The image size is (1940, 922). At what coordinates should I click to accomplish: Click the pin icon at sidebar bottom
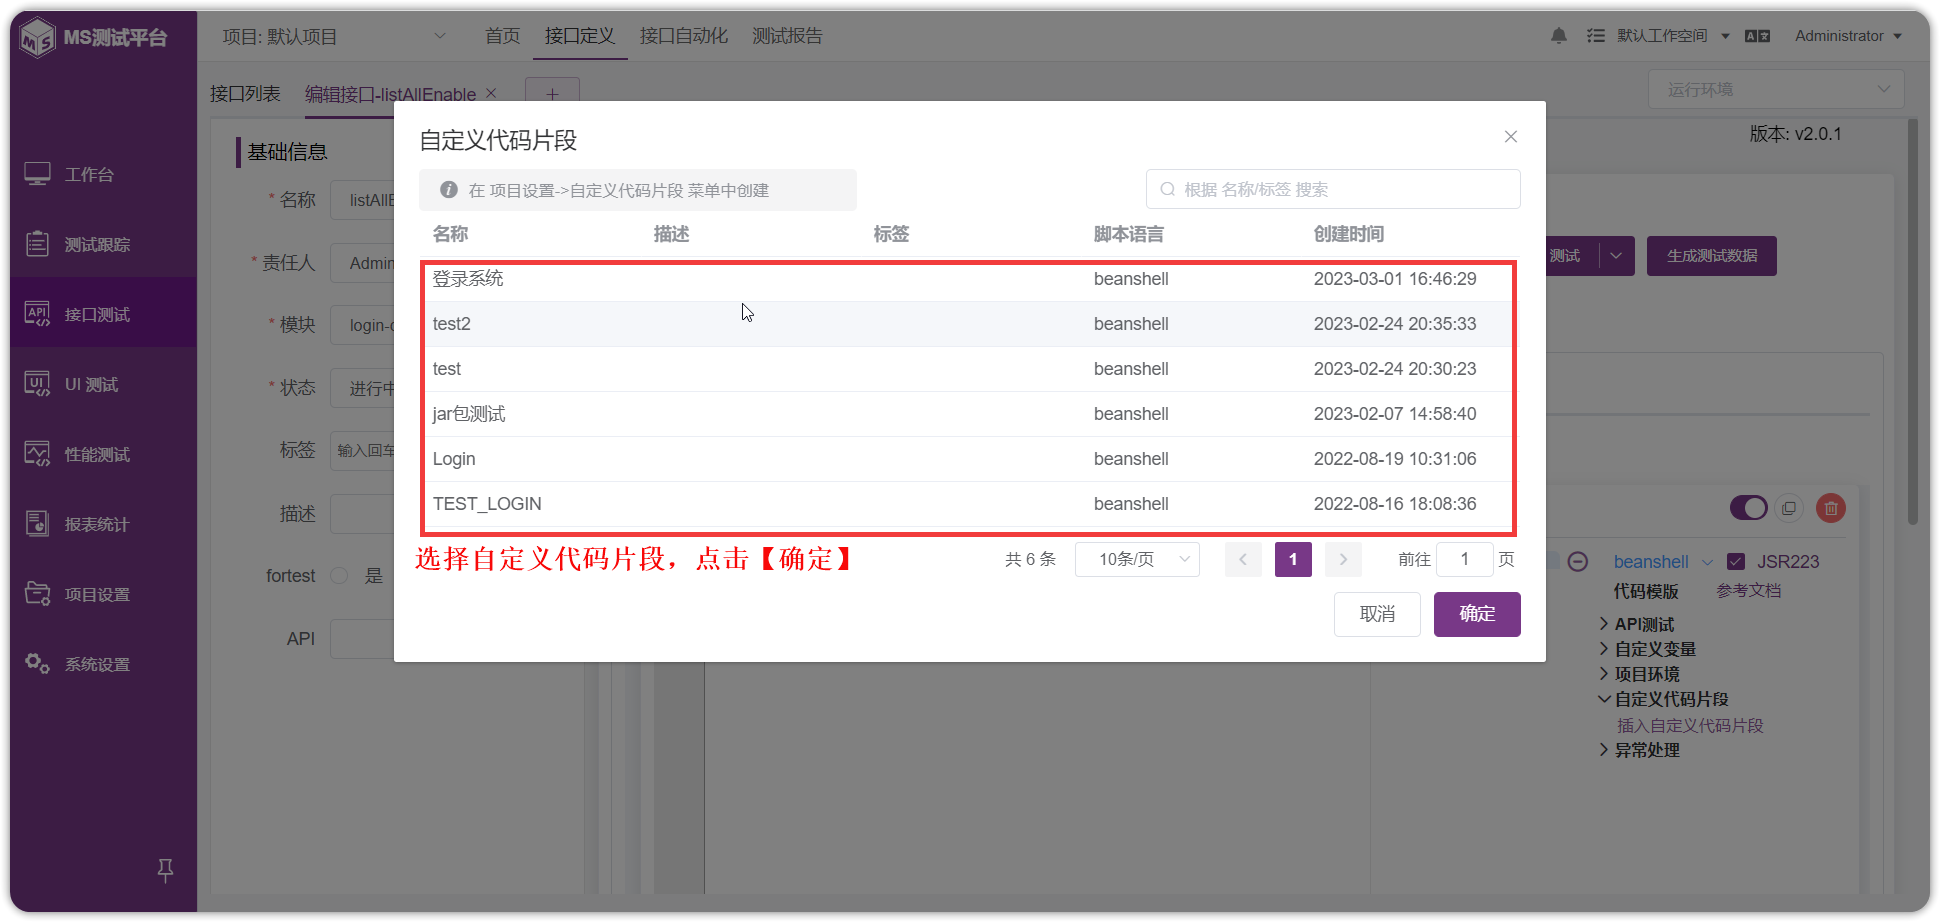[166, 870]
